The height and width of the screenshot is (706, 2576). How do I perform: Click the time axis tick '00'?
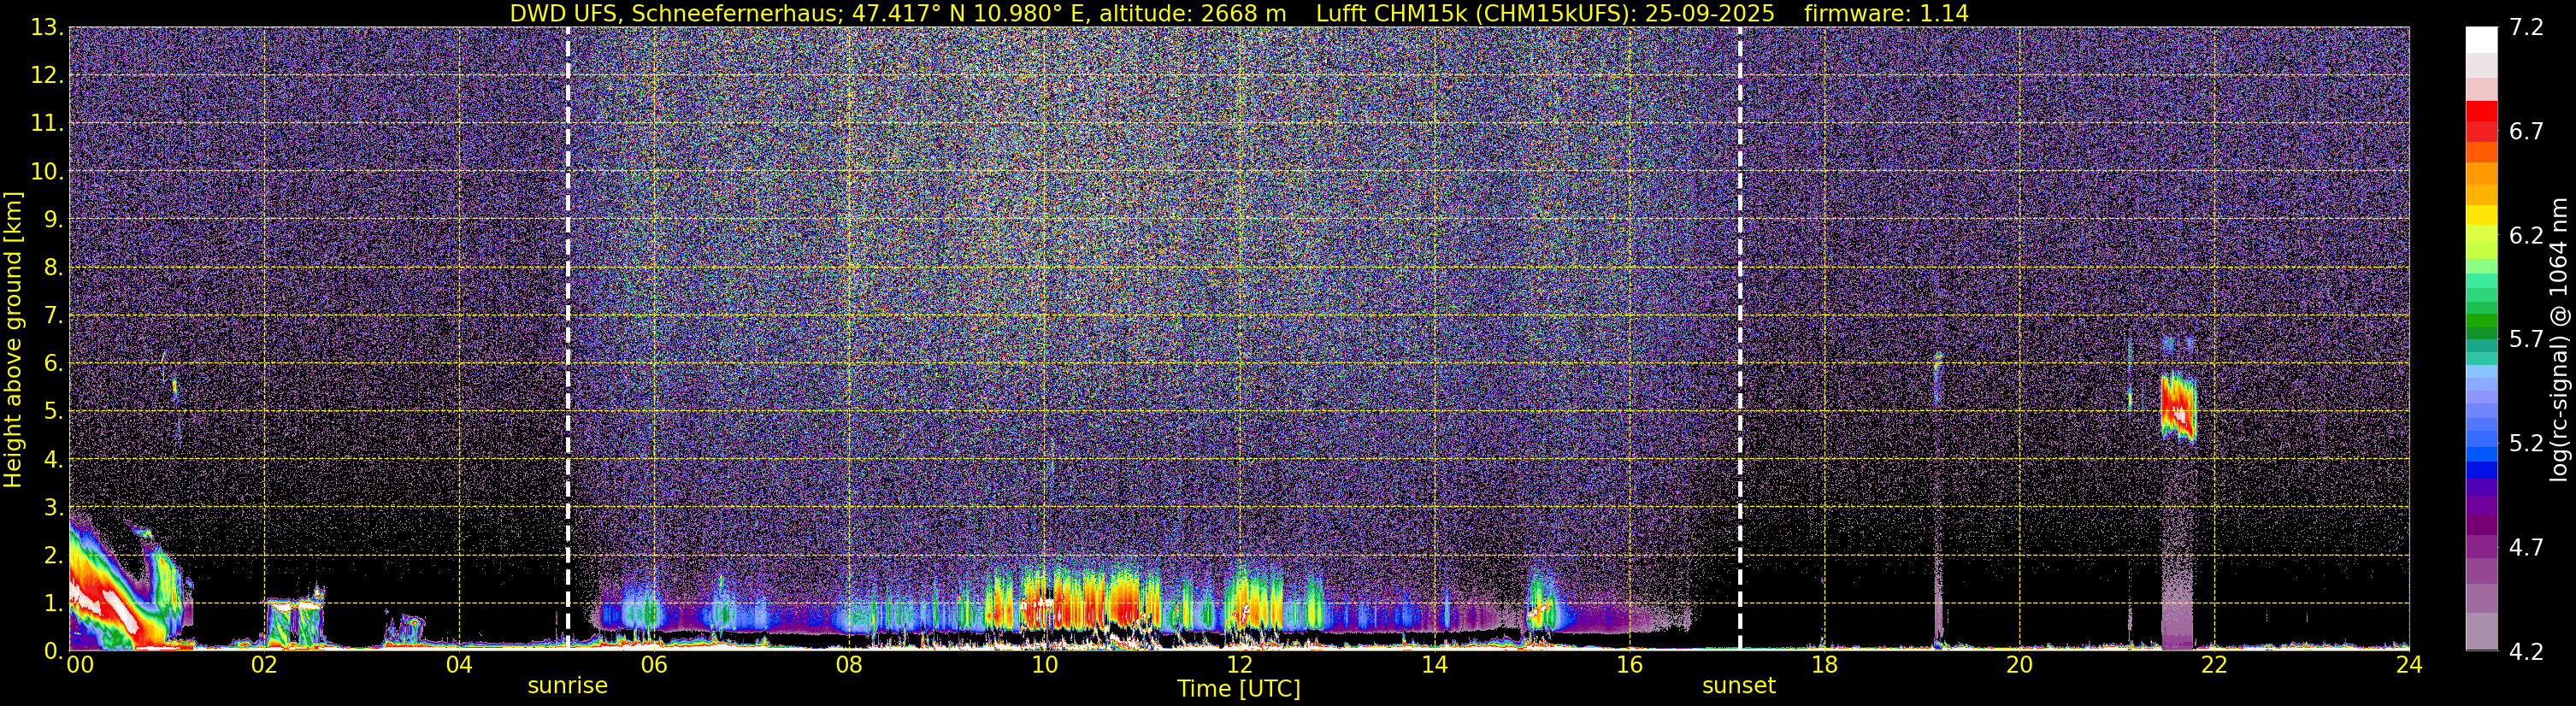[80, 665]
